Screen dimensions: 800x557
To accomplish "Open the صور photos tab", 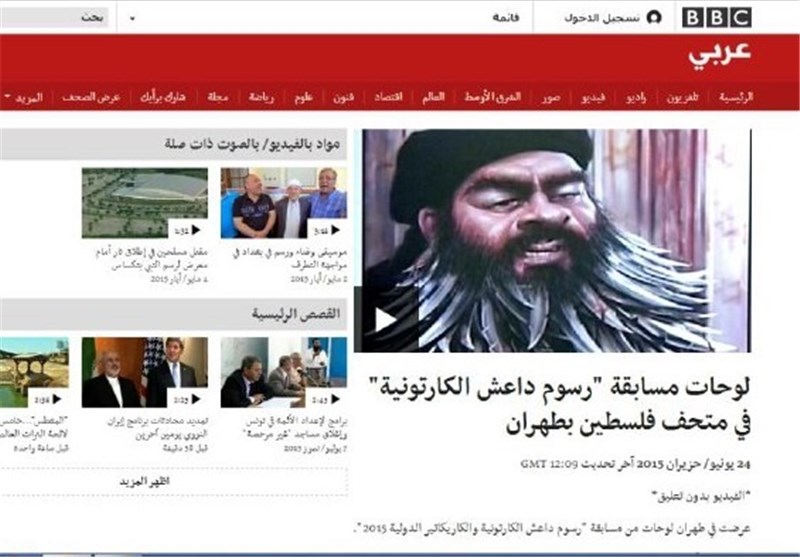I will tap(551, 97).
